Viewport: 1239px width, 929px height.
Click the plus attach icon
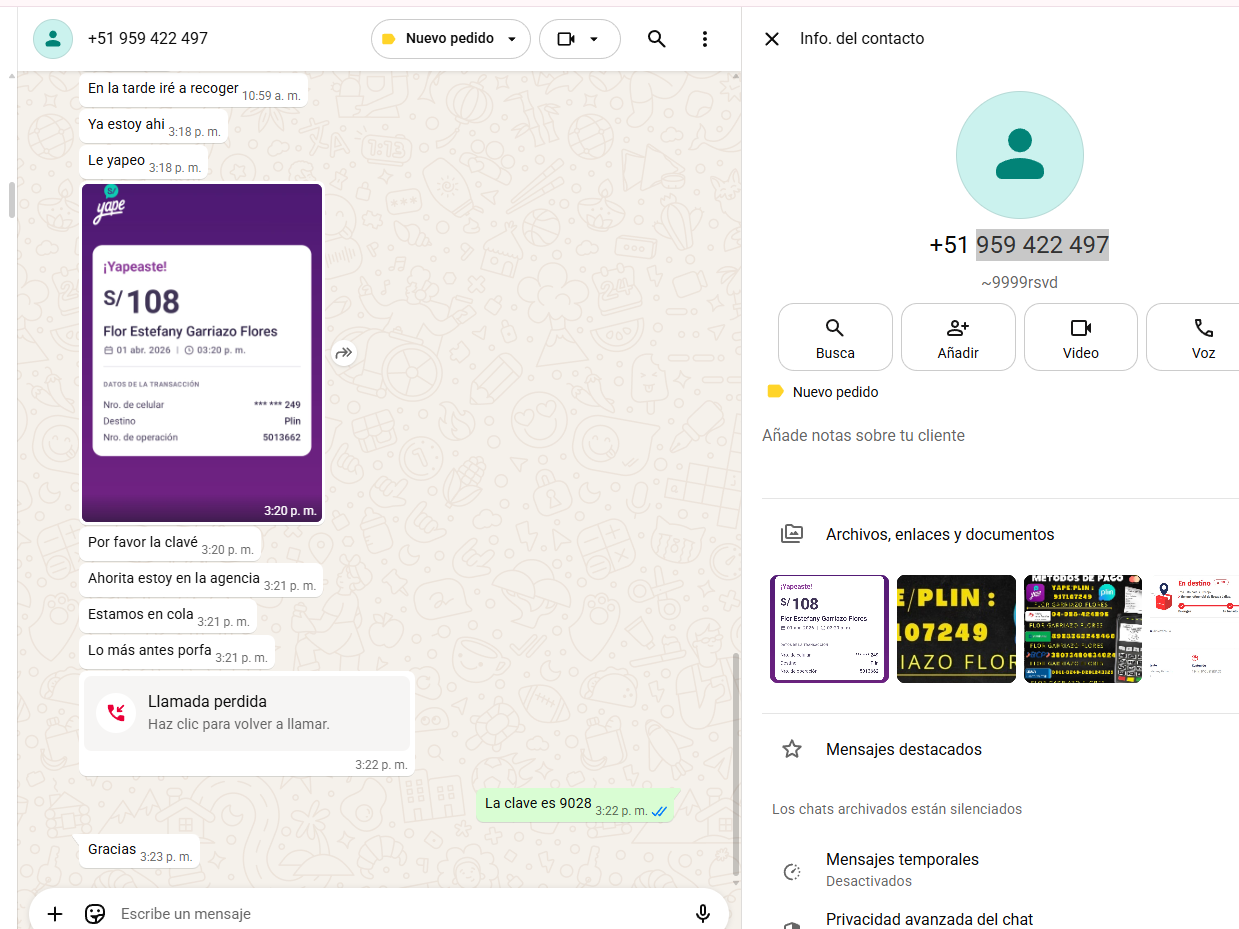(x=55, y=913)
